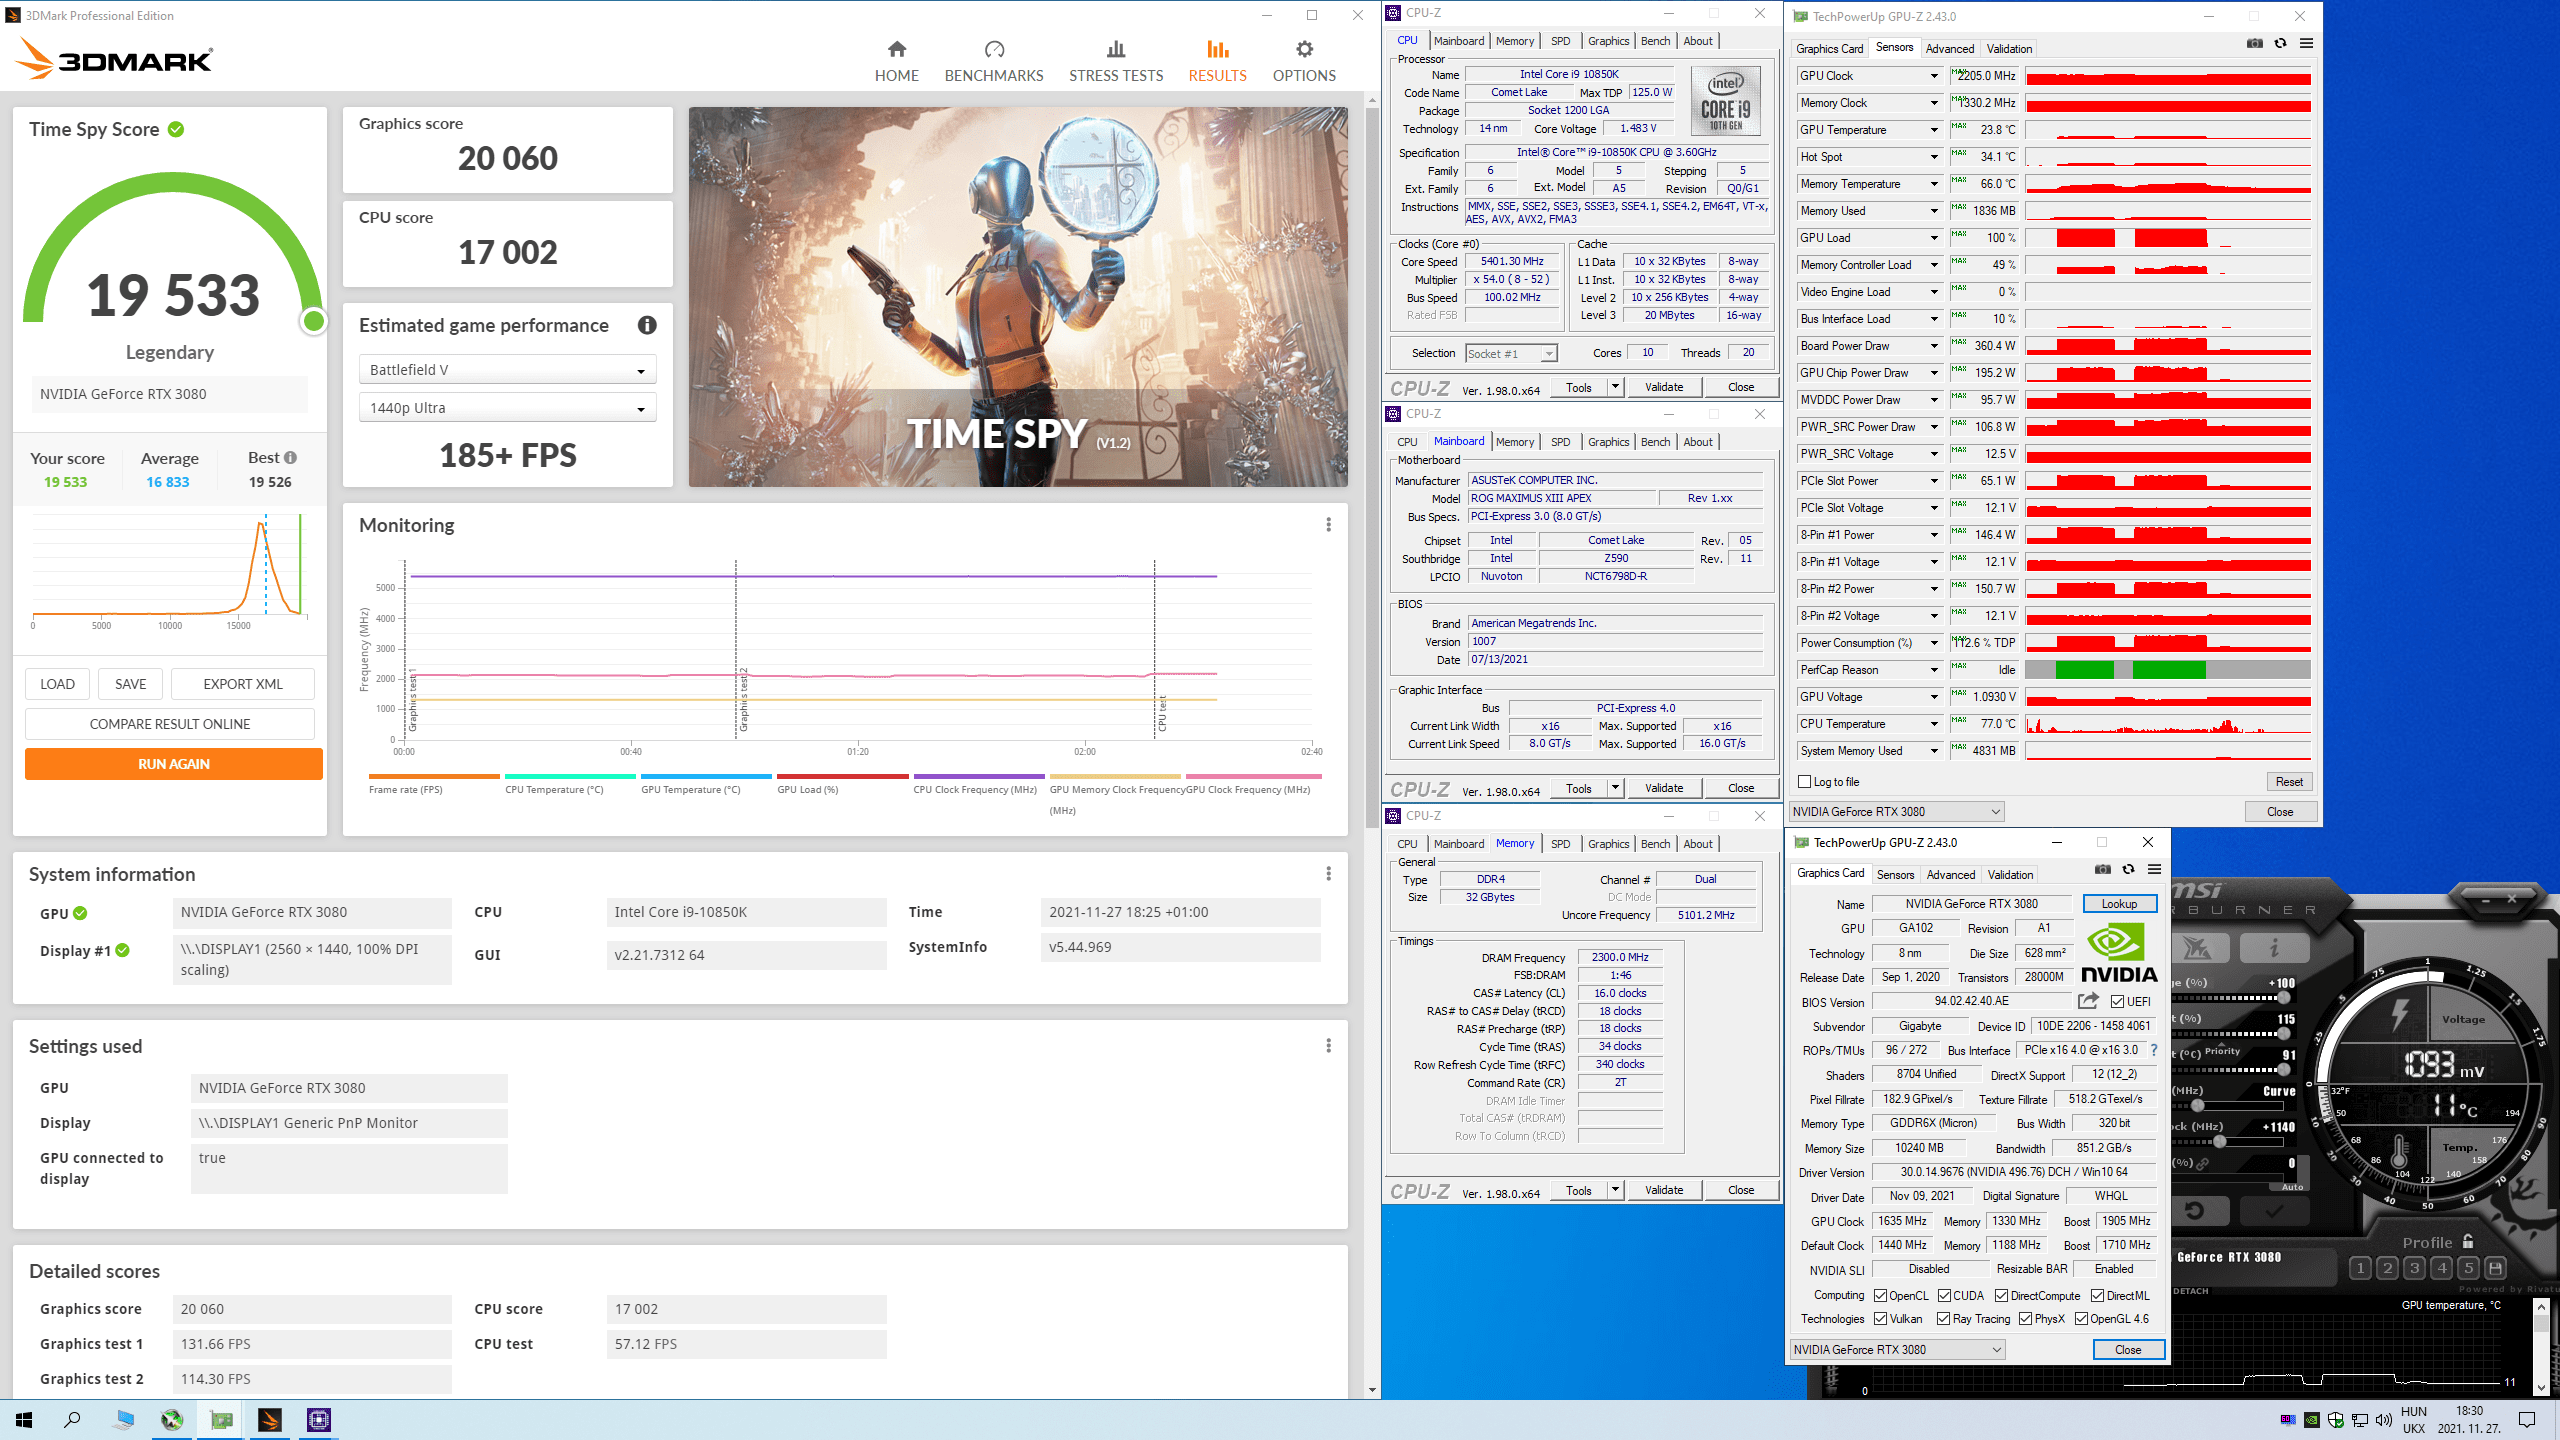Toggle Ray Tracing checkbox
Viewport: 2560px width, 1440px height.
[1943, 1319]
